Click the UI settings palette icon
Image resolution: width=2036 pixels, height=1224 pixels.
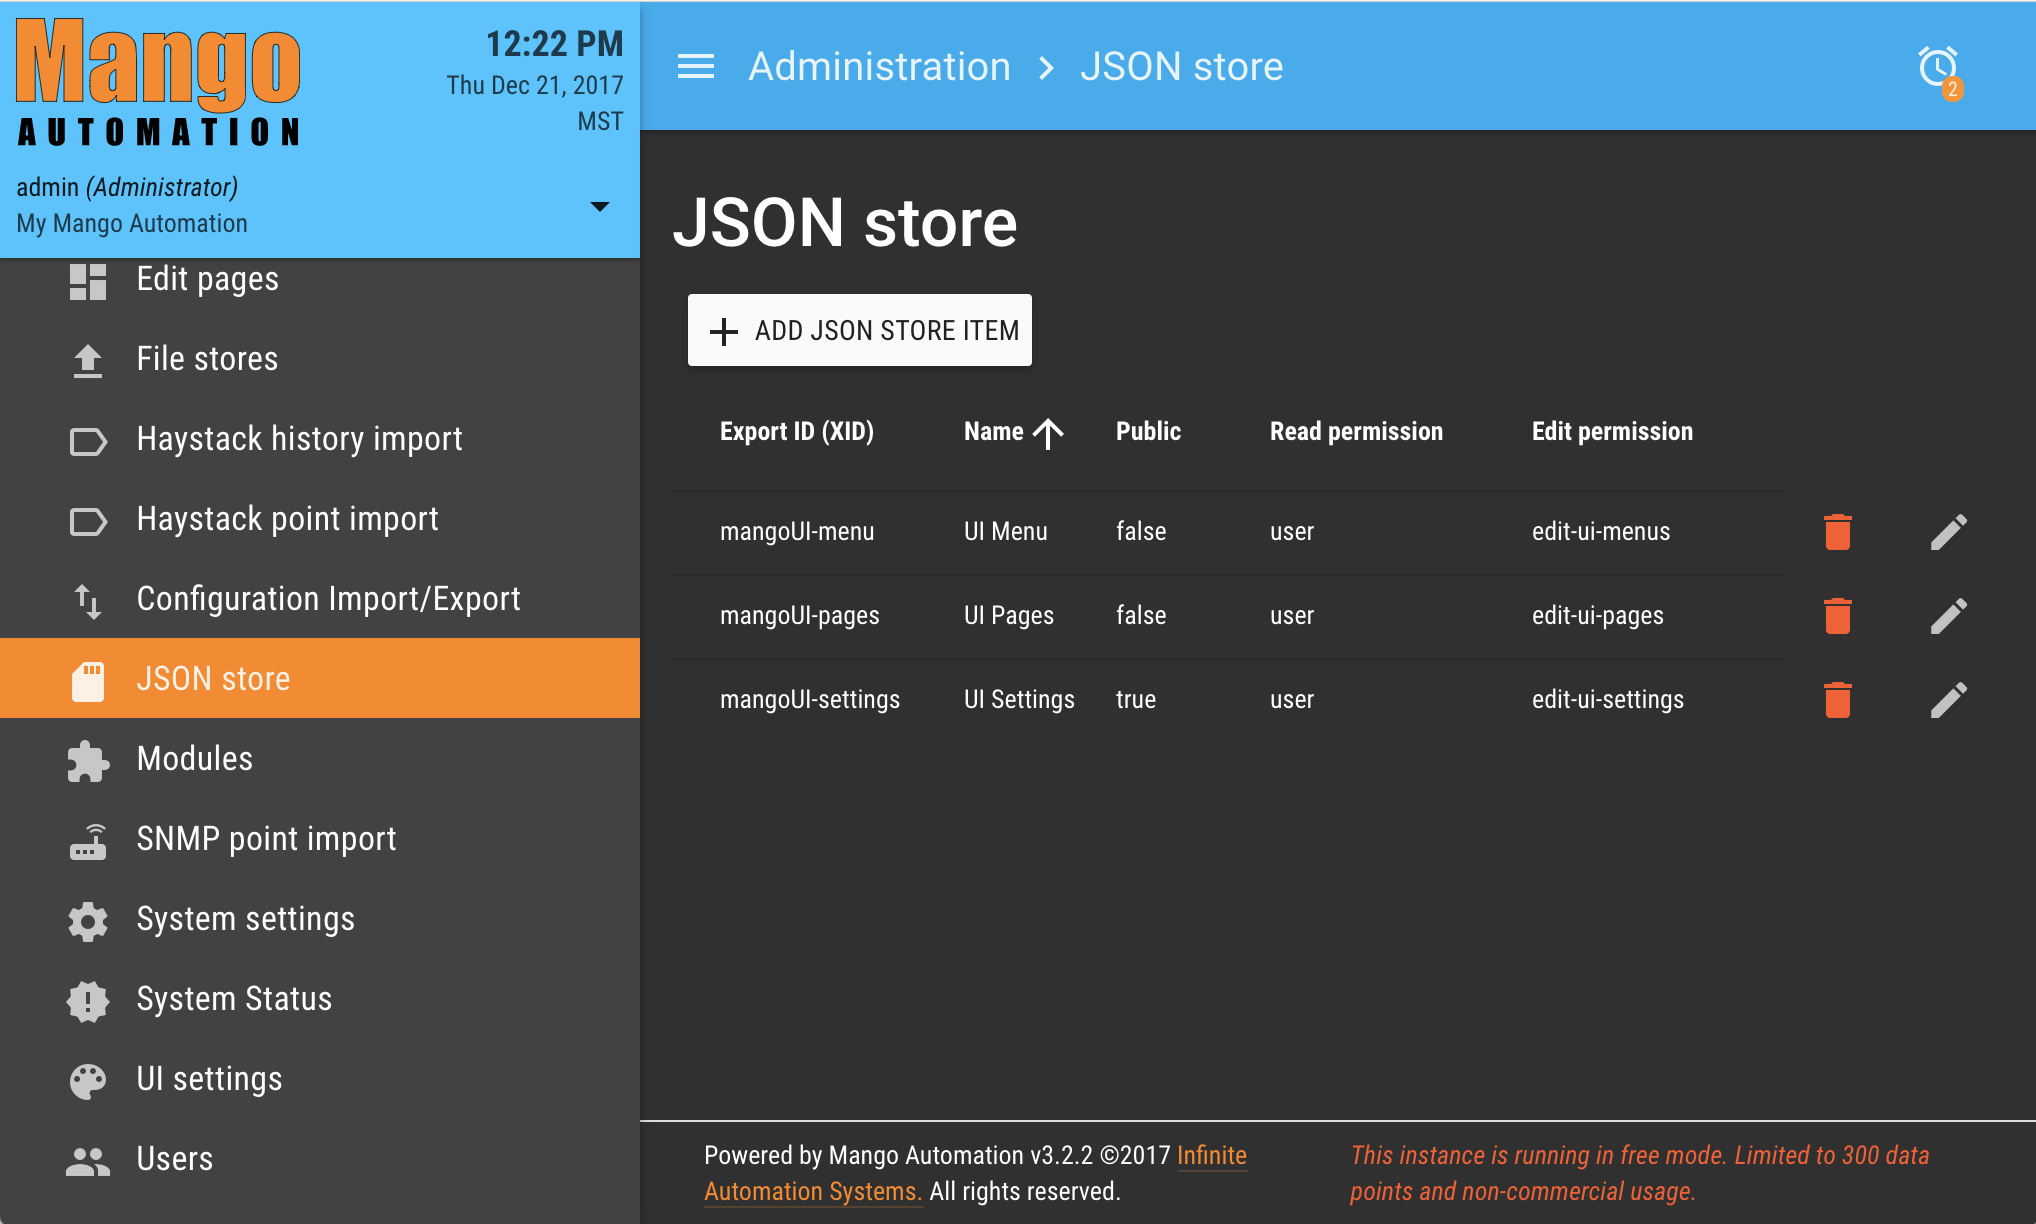click(88, 1081)
